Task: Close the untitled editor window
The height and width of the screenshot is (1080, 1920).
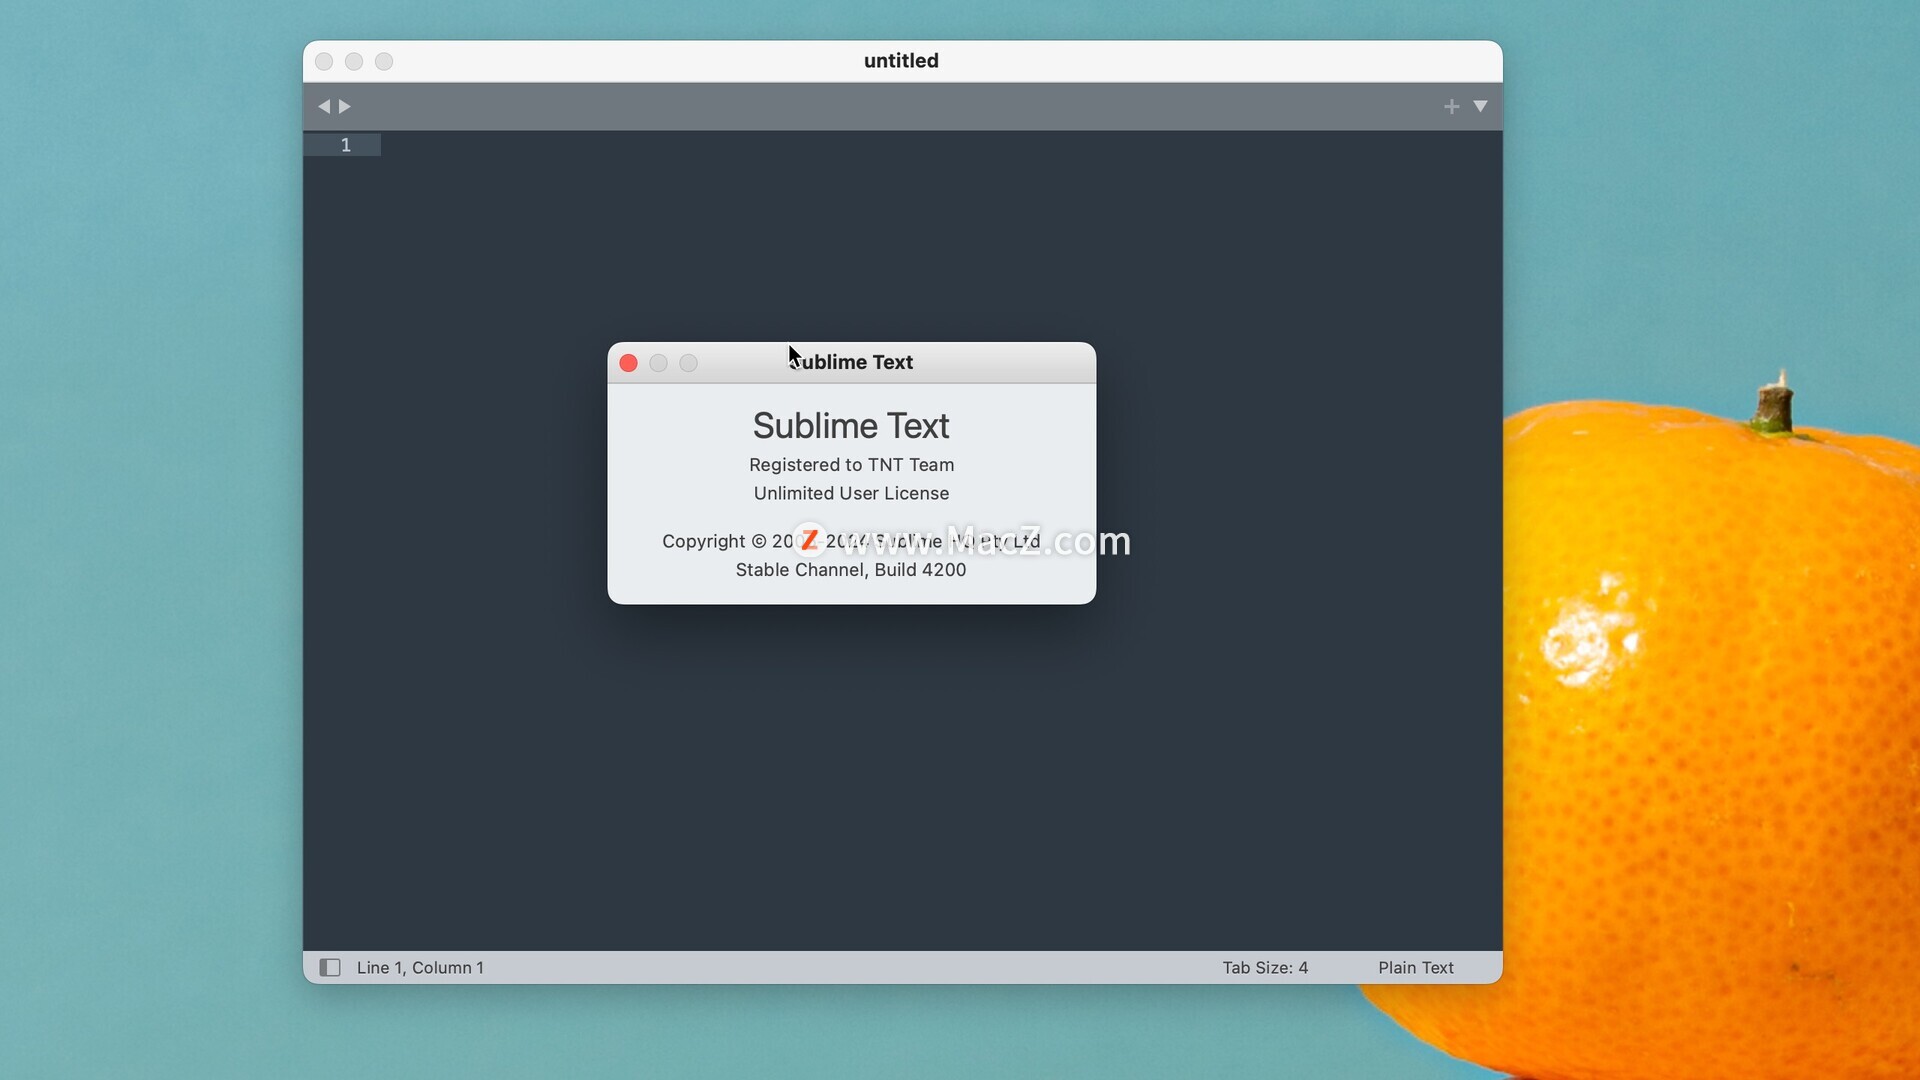Action: [324, 61]
